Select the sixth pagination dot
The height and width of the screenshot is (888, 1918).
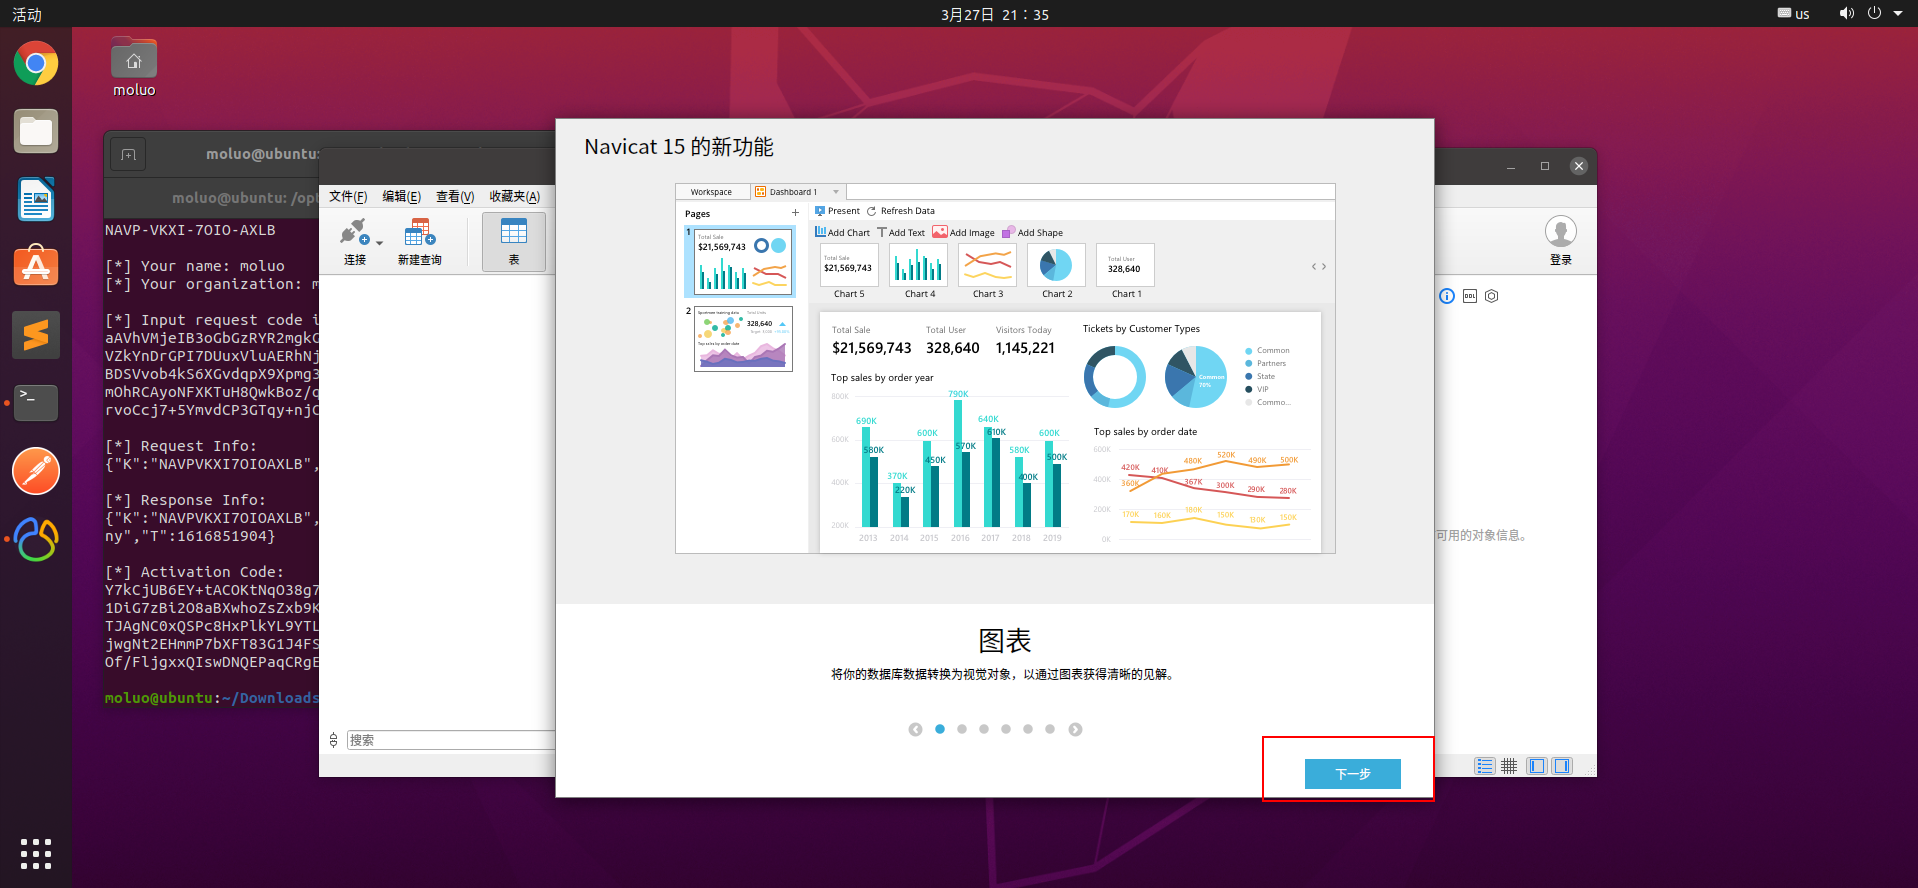(x=1050, y=729)
